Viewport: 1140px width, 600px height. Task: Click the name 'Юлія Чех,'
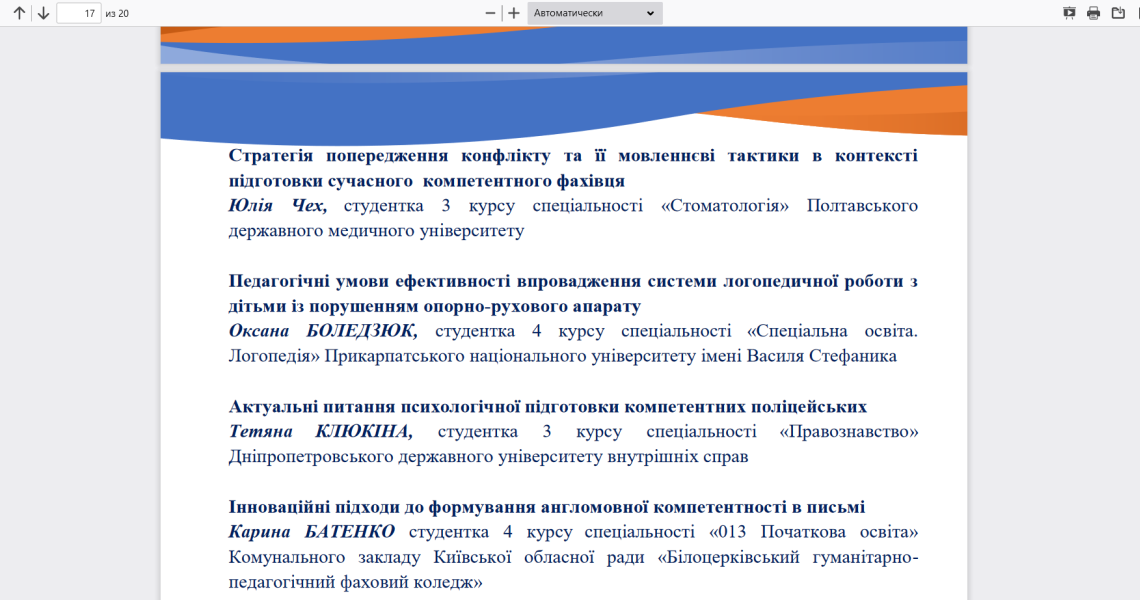[x=278, y=206]
